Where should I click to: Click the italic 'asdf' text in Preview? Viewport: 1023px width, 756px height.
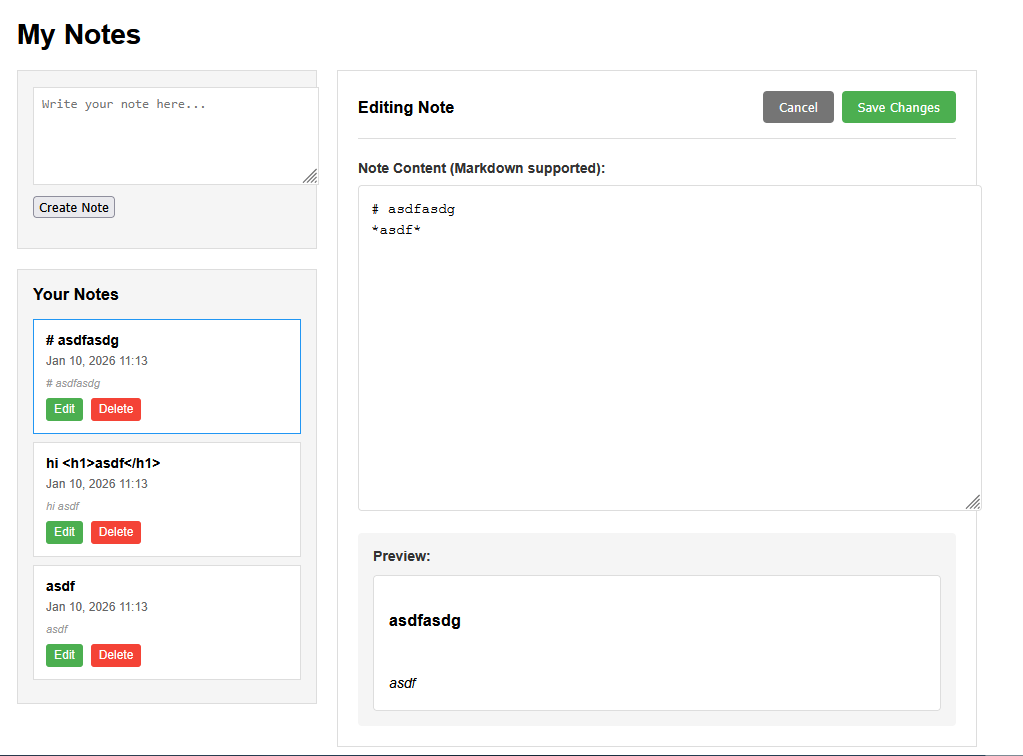click(x=402, y=683)
